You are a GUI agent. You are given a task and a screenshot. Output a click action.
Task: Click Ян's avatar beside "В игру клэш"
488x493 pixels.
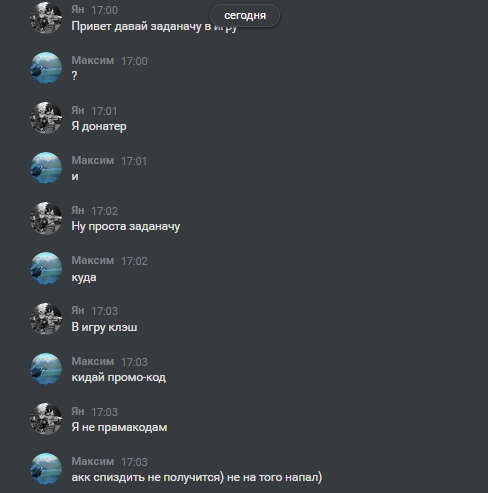[46, 319]
